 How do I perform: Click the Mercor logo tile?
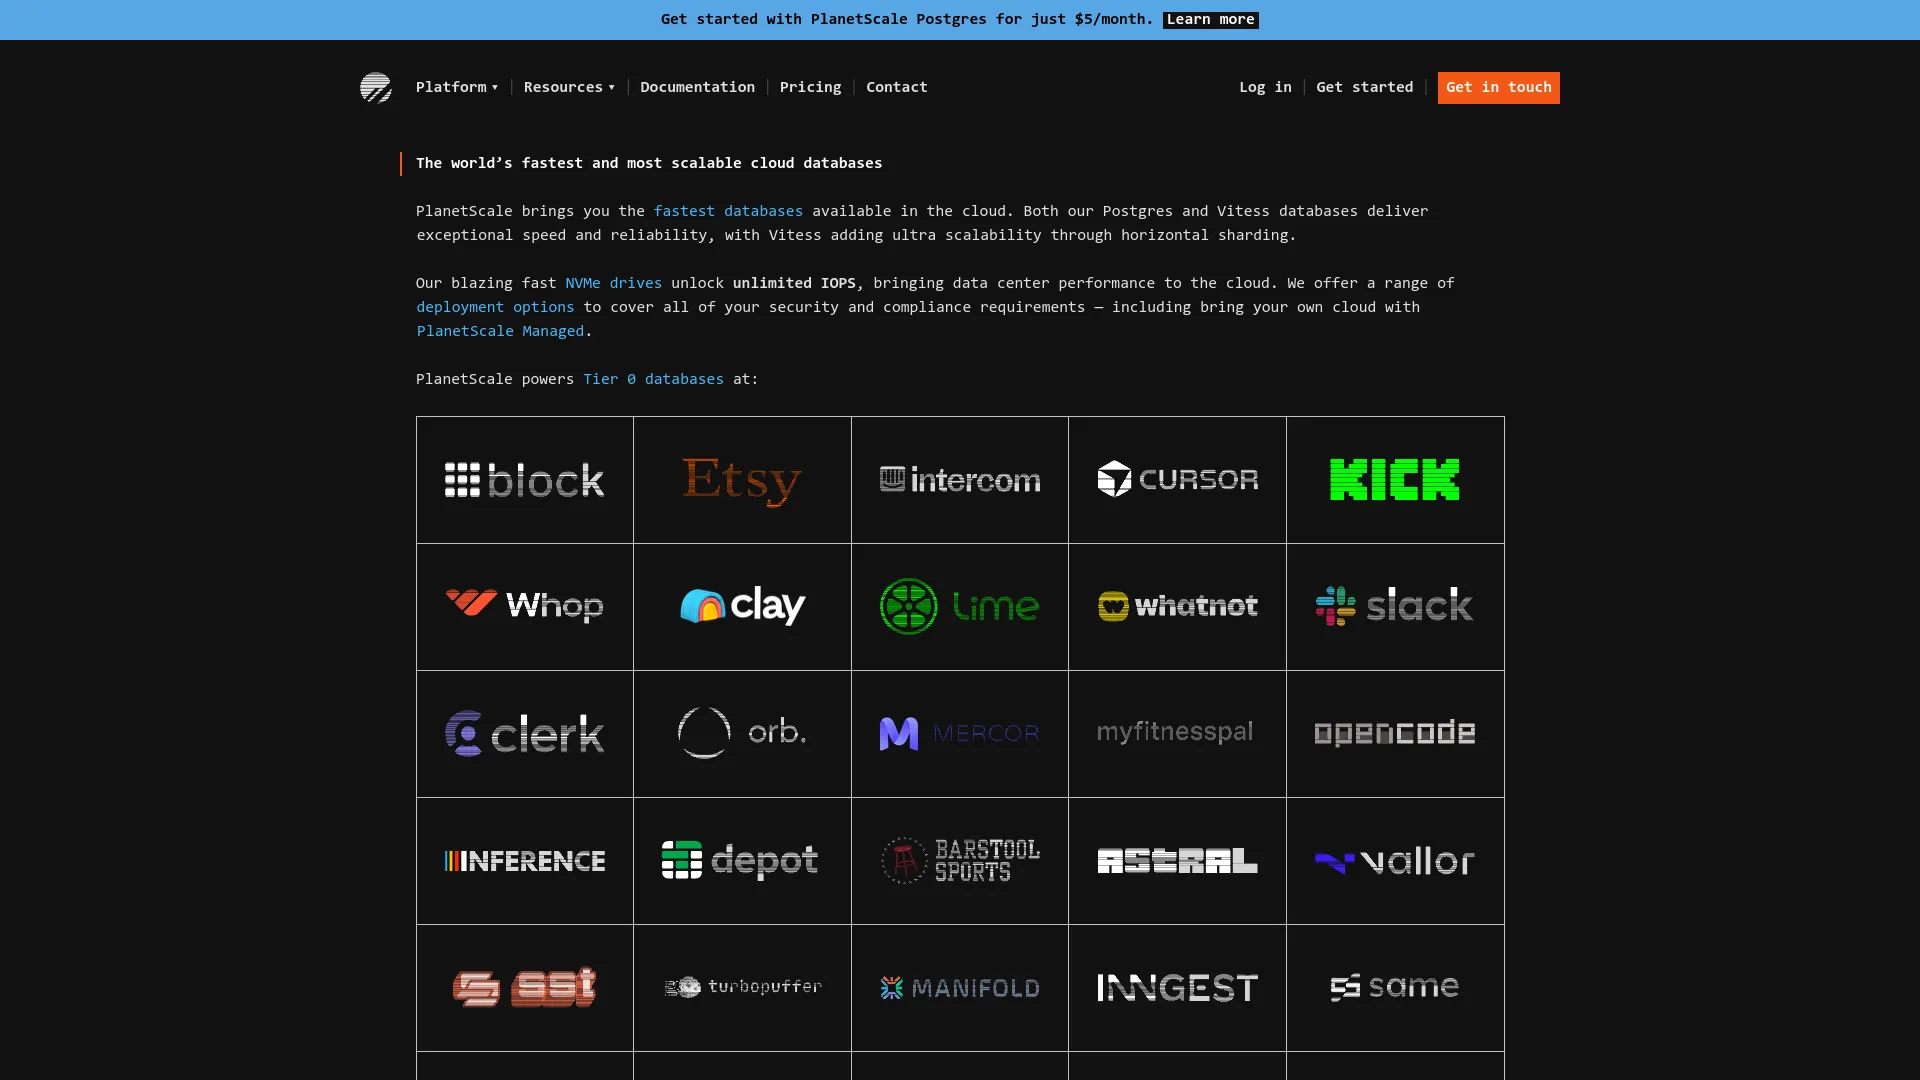coord(960,734)
